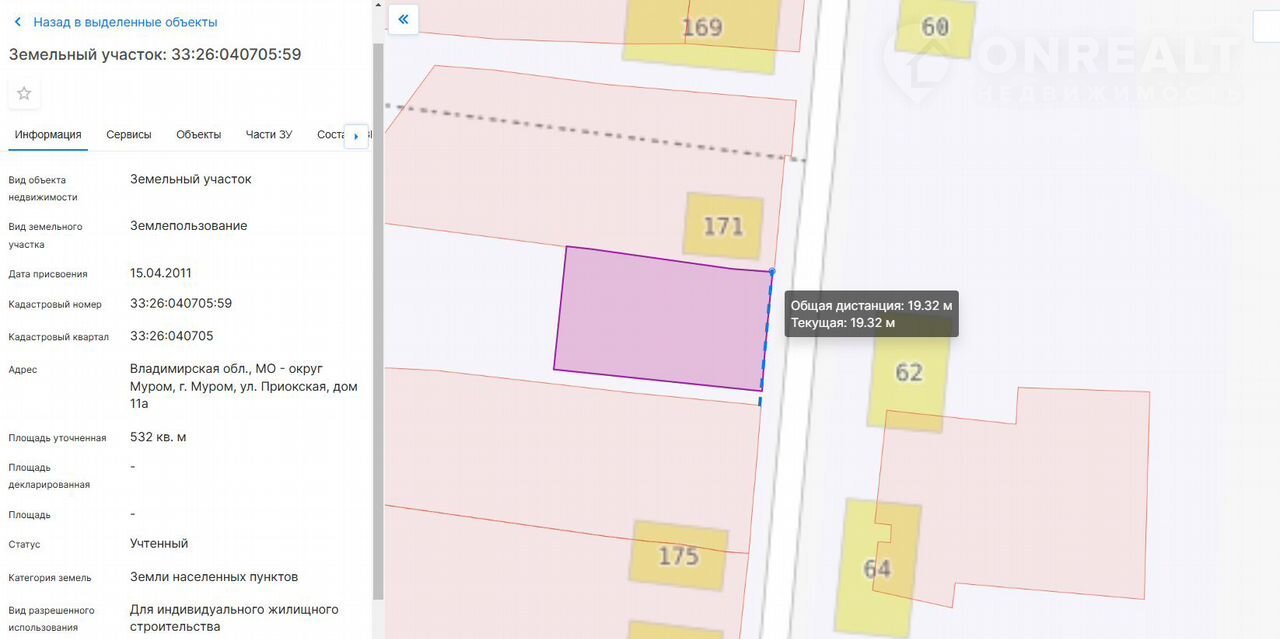1280x639 pixels.
Task: Collapse the side panel with double-chevron button
Action: coord(403,19)
